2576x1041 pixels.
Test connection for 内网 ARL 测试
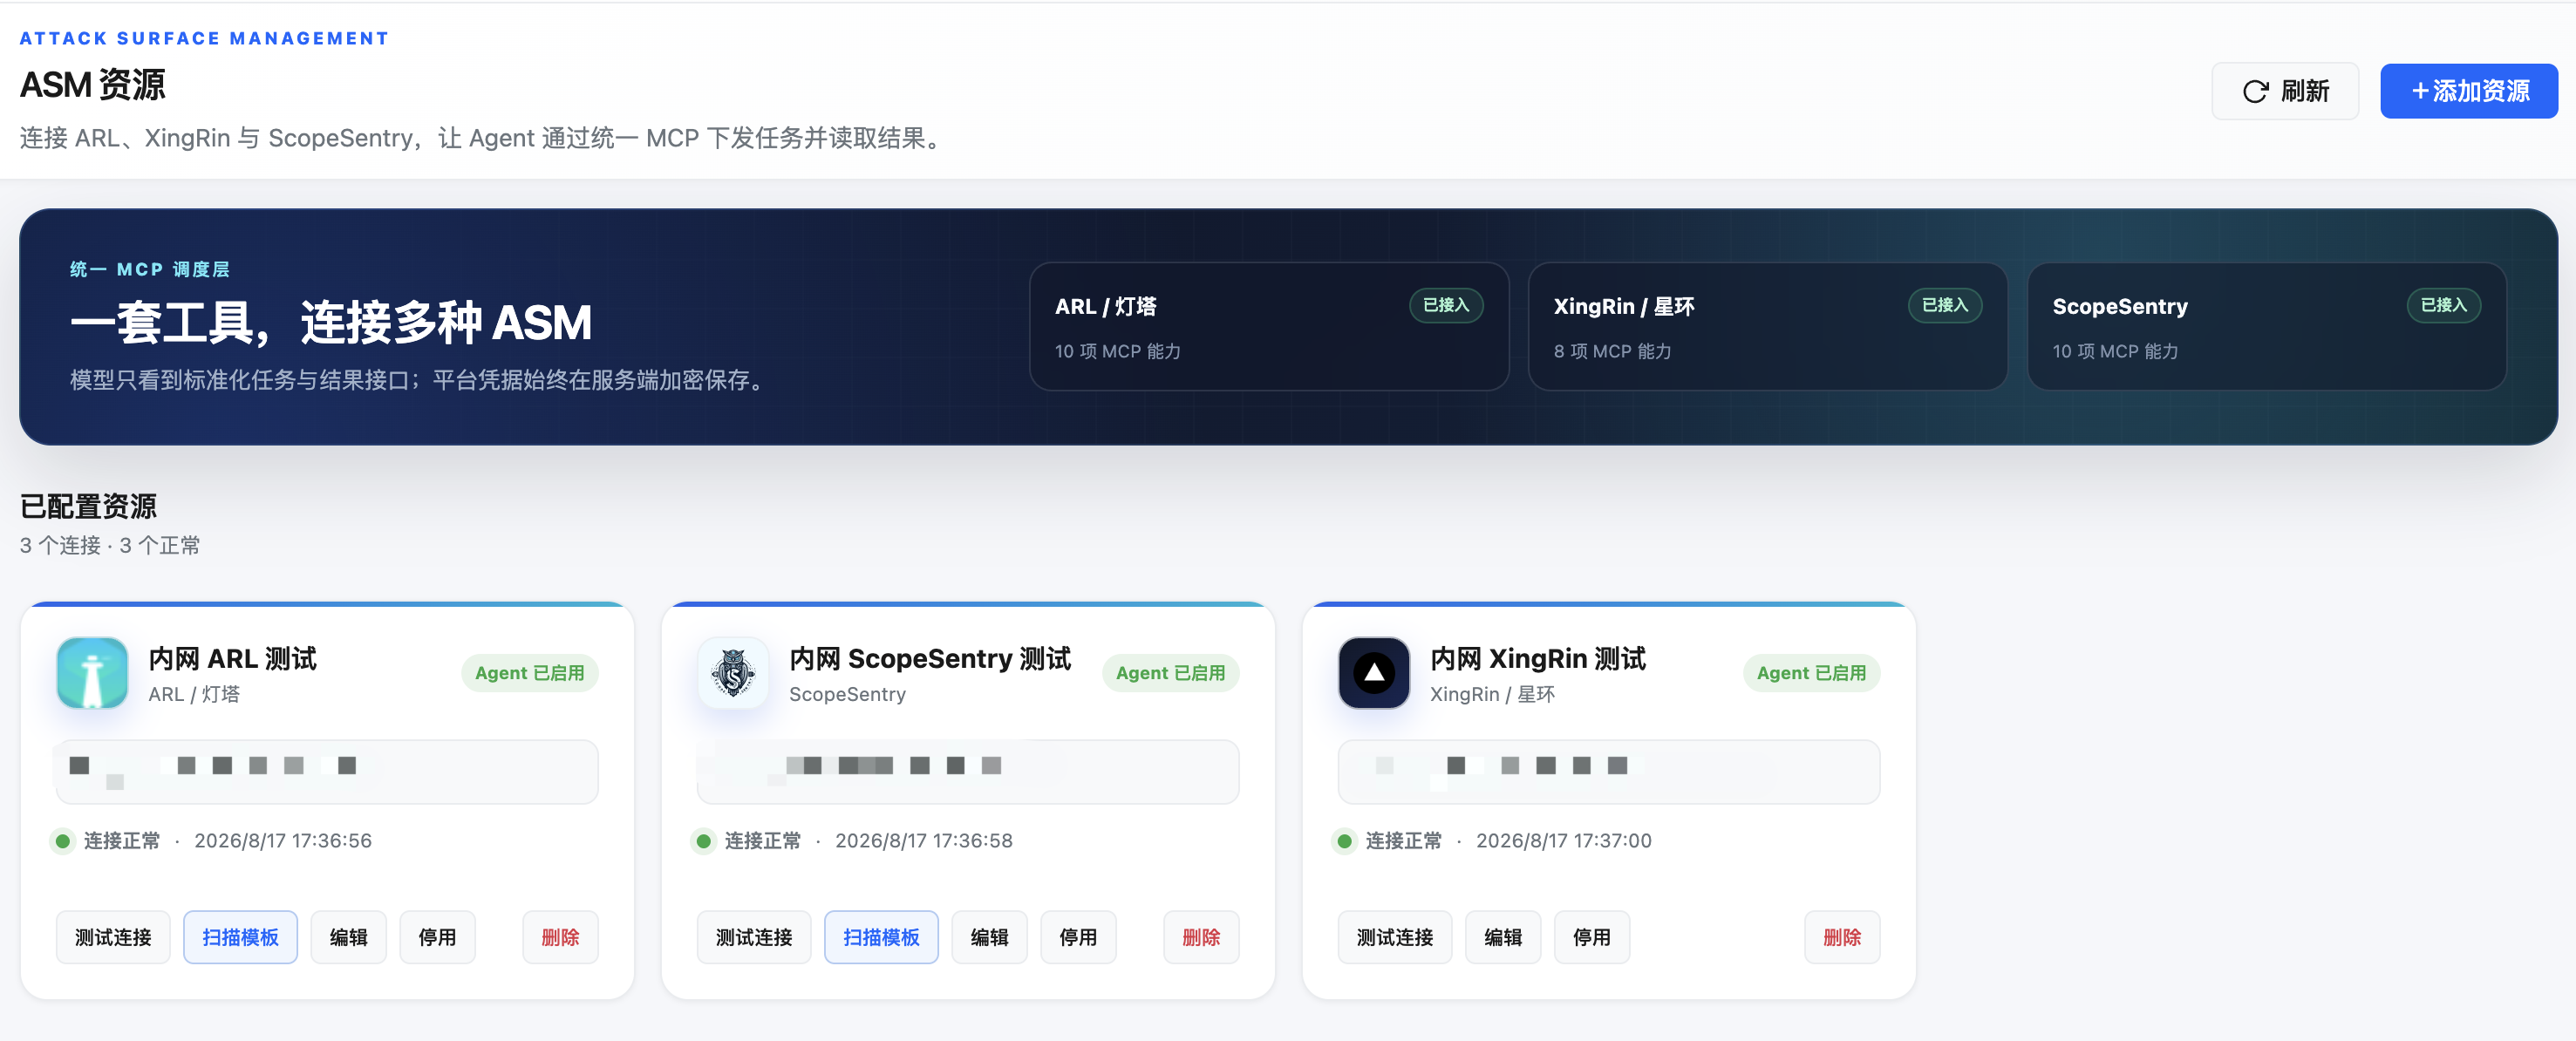tap(113, 937)
